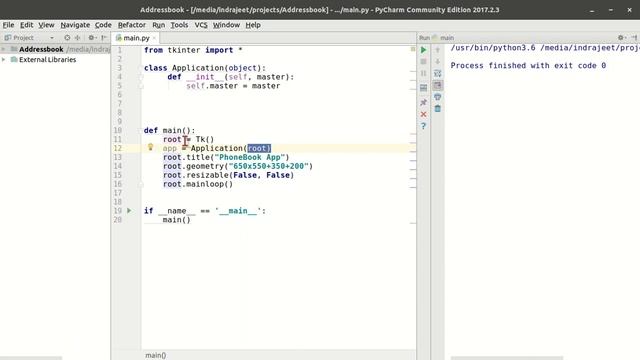Open the main.py editor tab

point(136,38)
